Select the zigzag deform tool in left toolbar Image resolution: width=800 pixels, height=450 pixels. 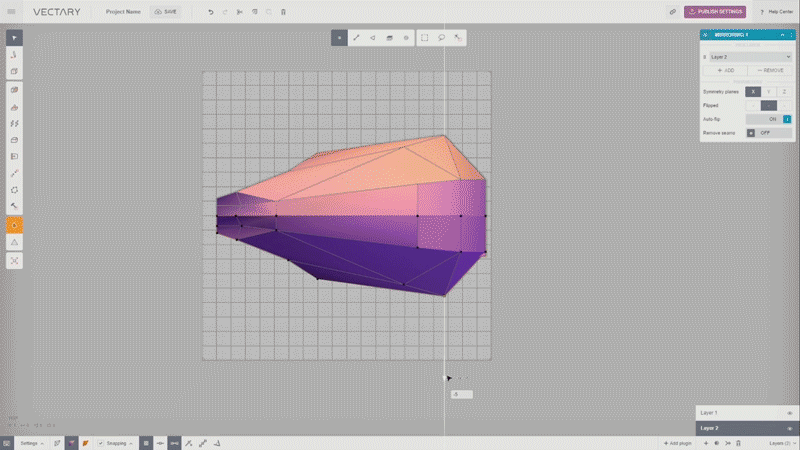click(x=14, y=123)
